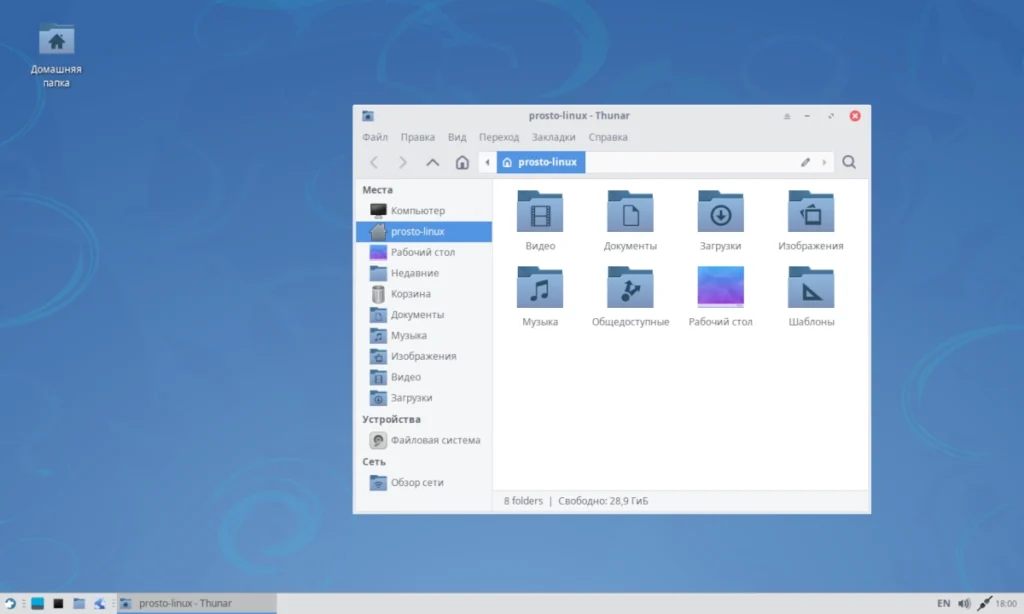This screenshot has height=614, width=1024.
Task: Open the Файл menu
Action: click(x=375, y=137)
